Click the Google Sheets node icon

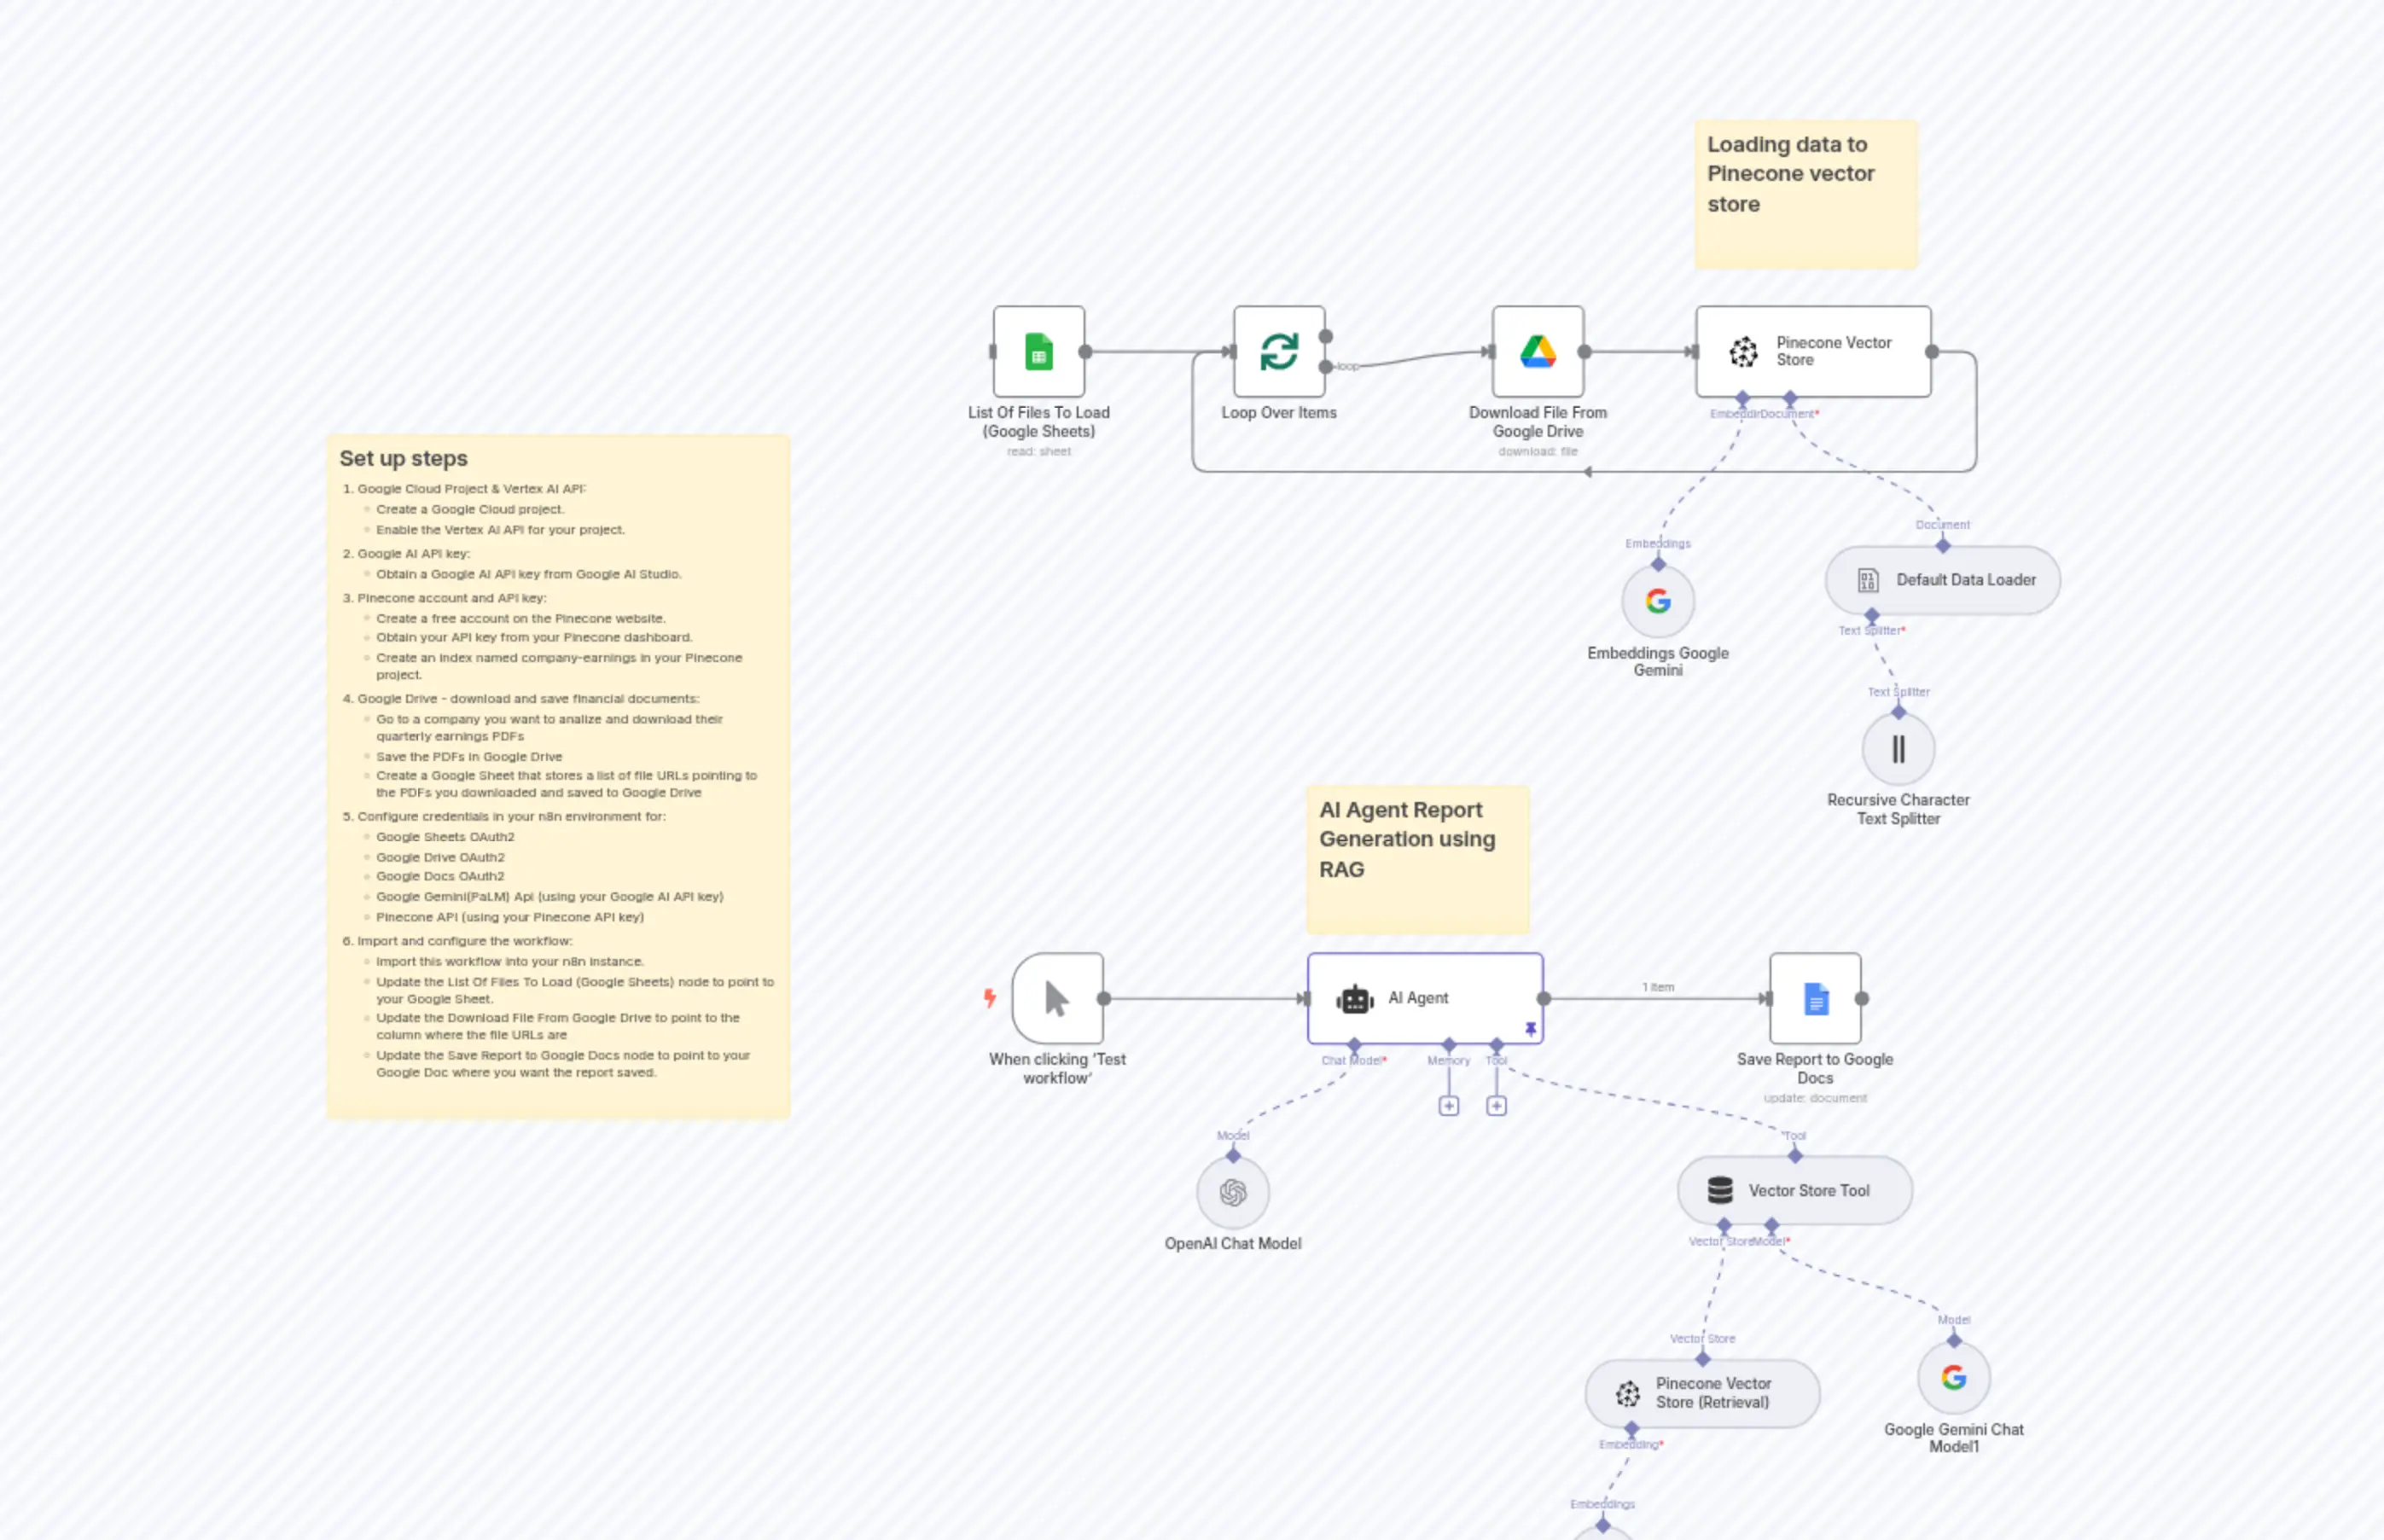(x=1038, y=352)
